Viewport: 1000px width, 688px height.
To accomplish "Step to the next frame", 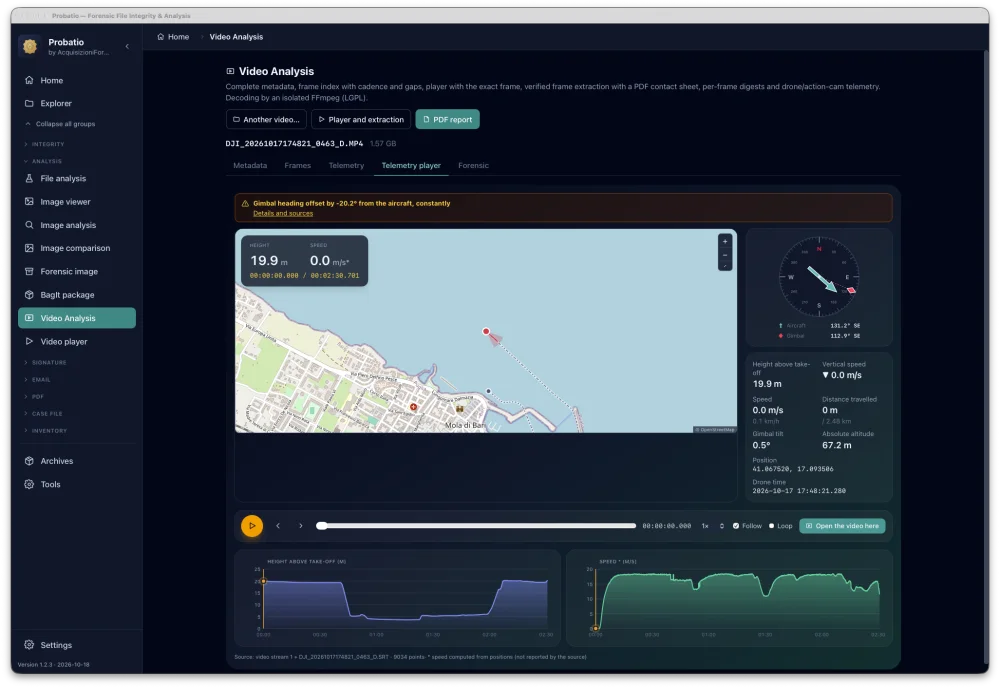I will point(301,526).
